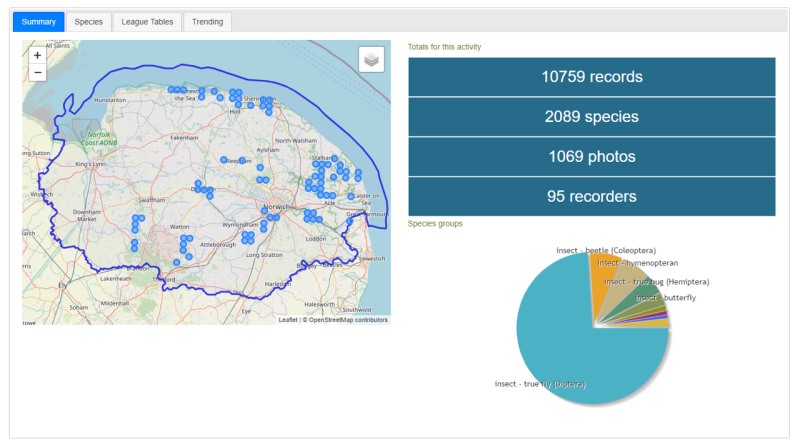800x444 pixels.
Task: Click the Norwich city label on map
Action: coord(276,207)
